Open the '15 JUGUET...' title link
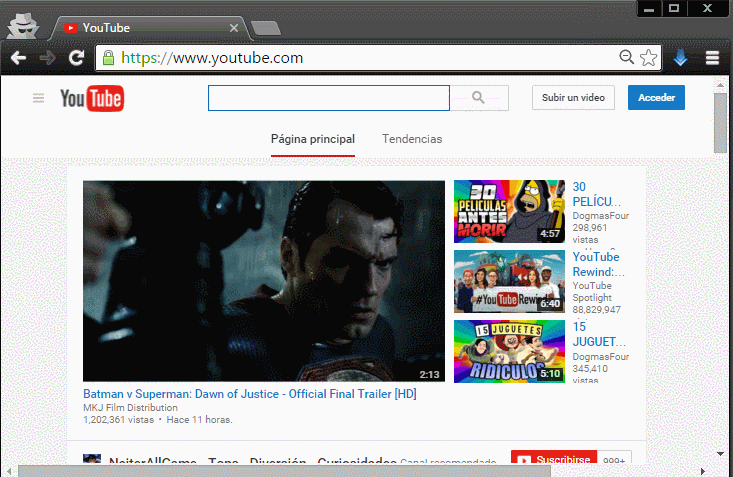This screenshot has width=733, height=477. pos(598,334)
